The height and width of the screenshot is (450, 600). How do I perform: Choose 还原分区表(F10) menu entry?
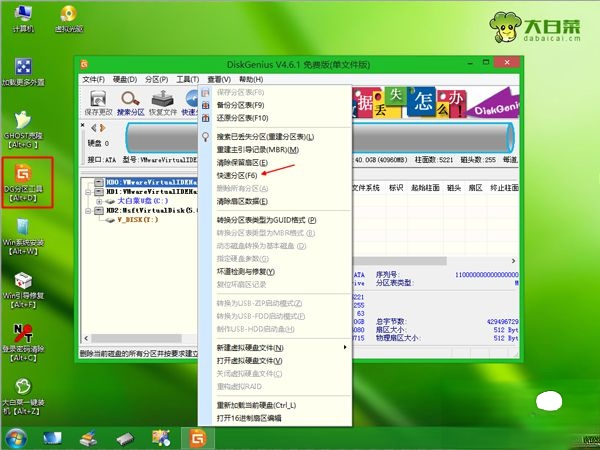pyautogui.click(x=275, y=118)
